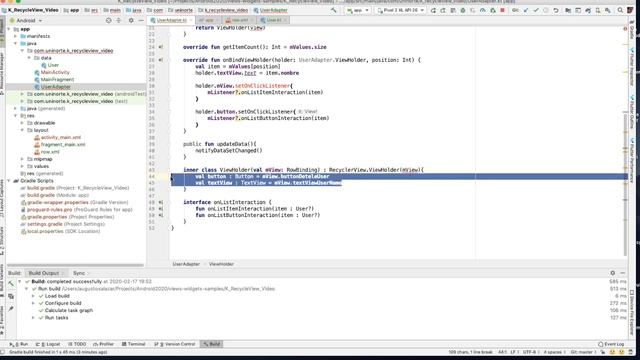640x360 pixels.
Task: Open the Pixel device selector dropdown
Action: pyautogui.click(x=400, y=10)
